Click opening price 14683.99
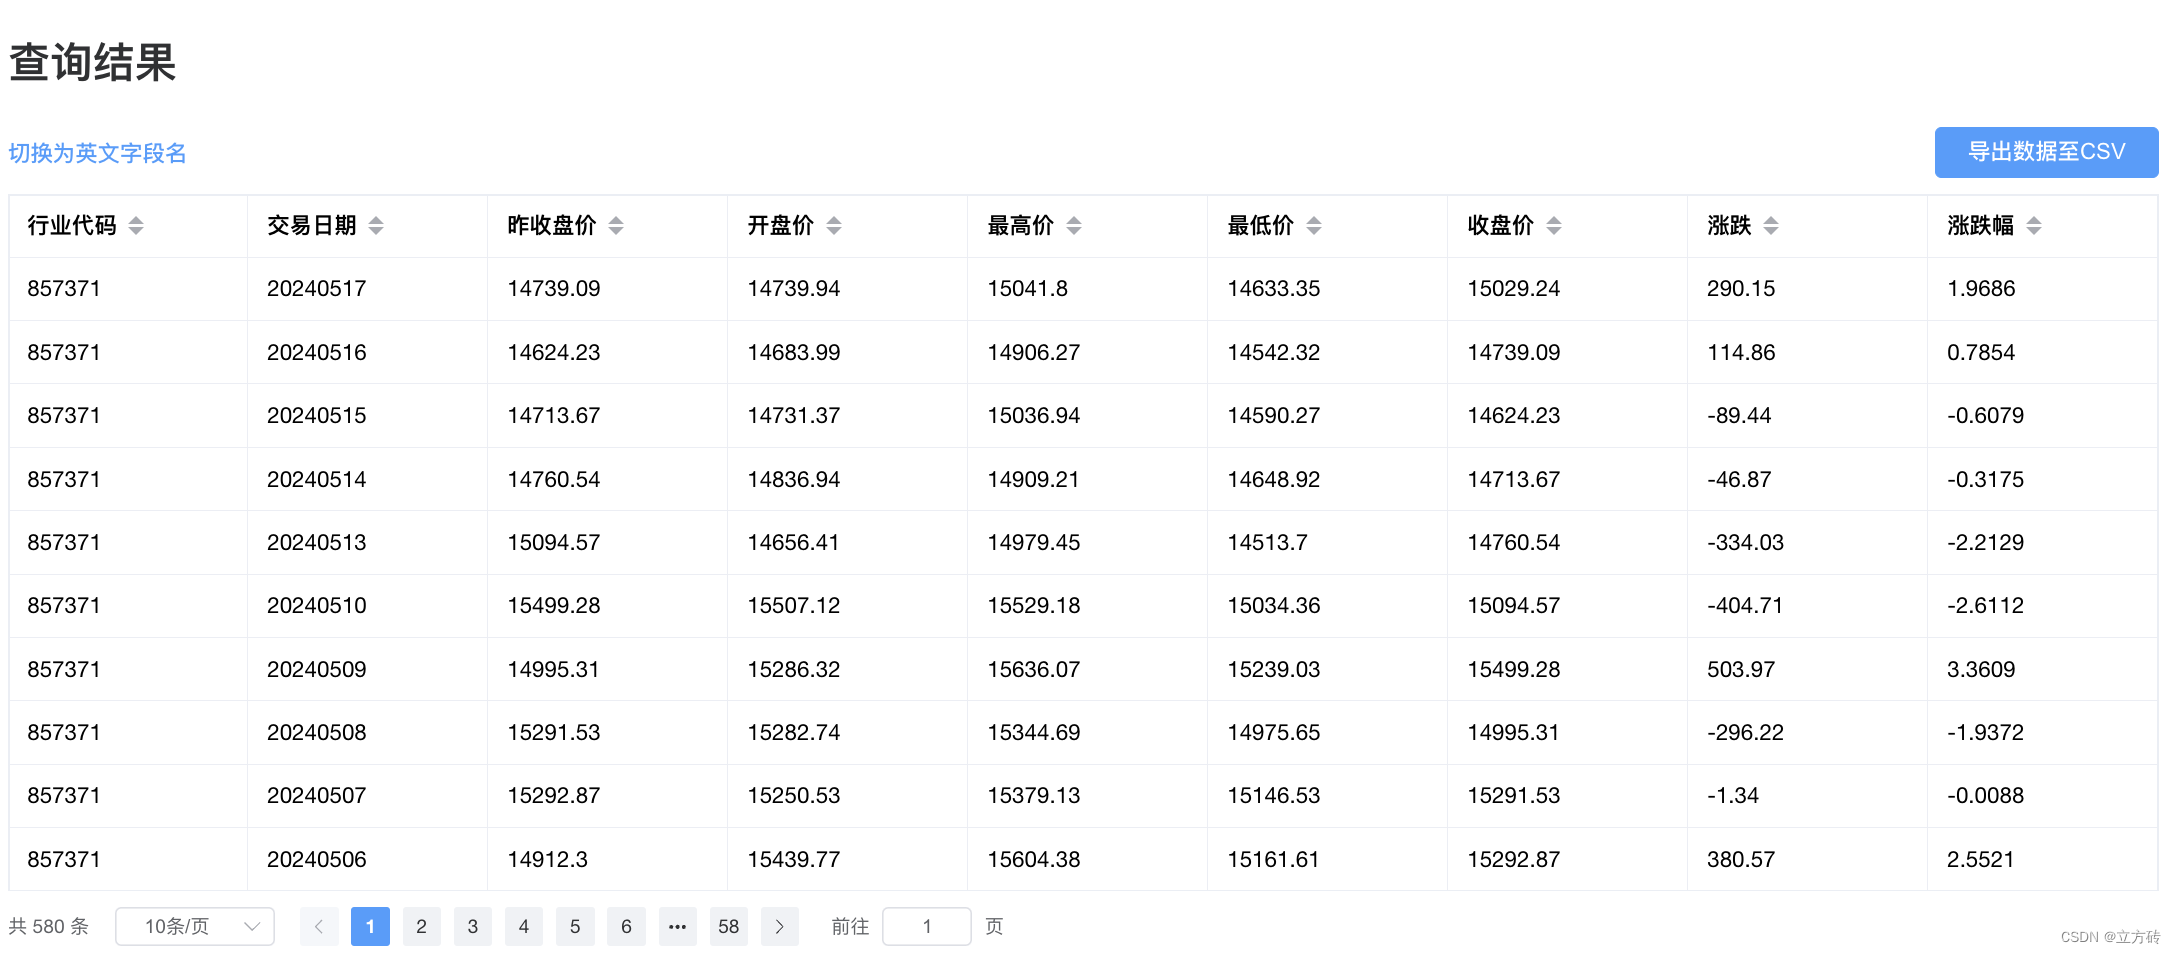Image resolution: width=2176 pixels, height=954 pixels. pos(794,353)
